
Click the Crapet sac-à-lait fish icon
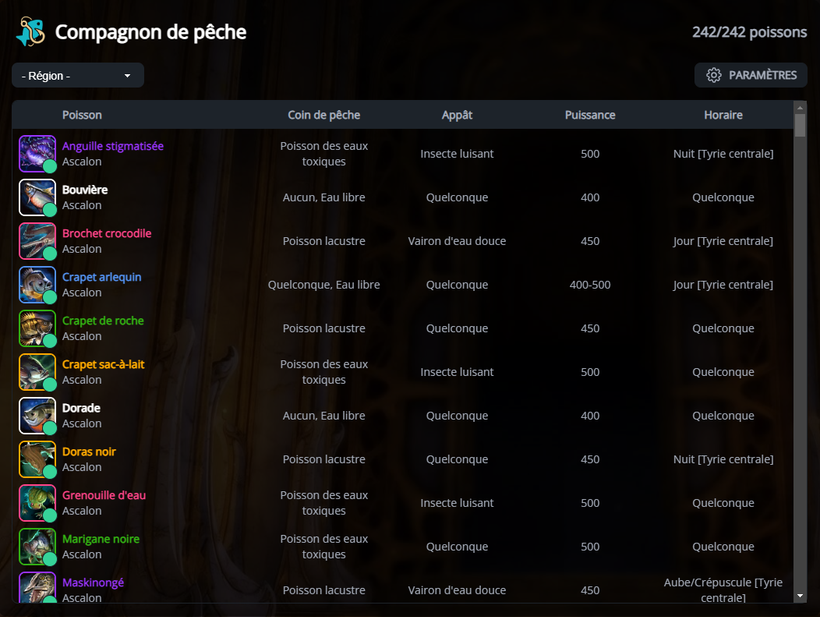point(37,372)
